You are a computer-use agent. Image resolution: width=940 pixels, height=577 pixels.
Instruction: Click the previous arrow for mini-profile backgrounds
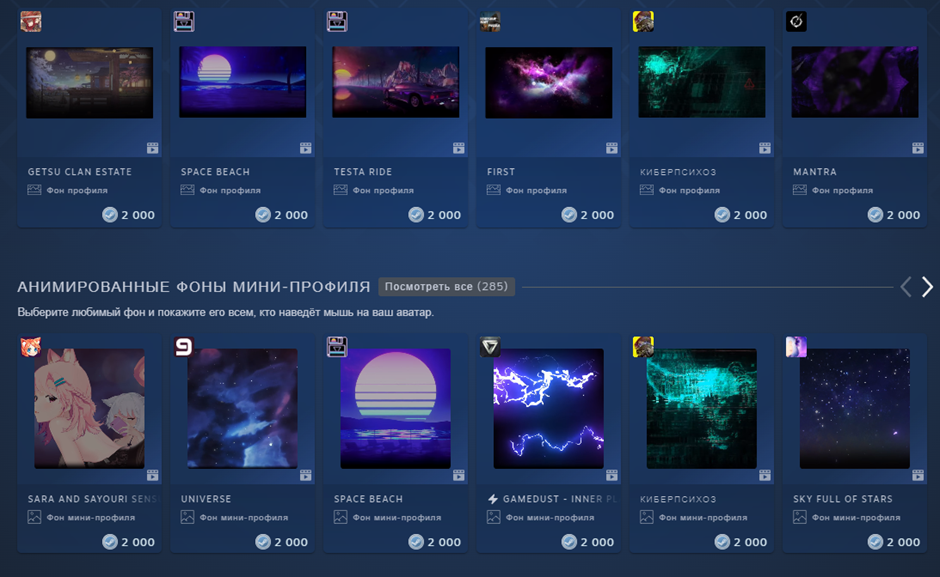click(x=906, y=287)
